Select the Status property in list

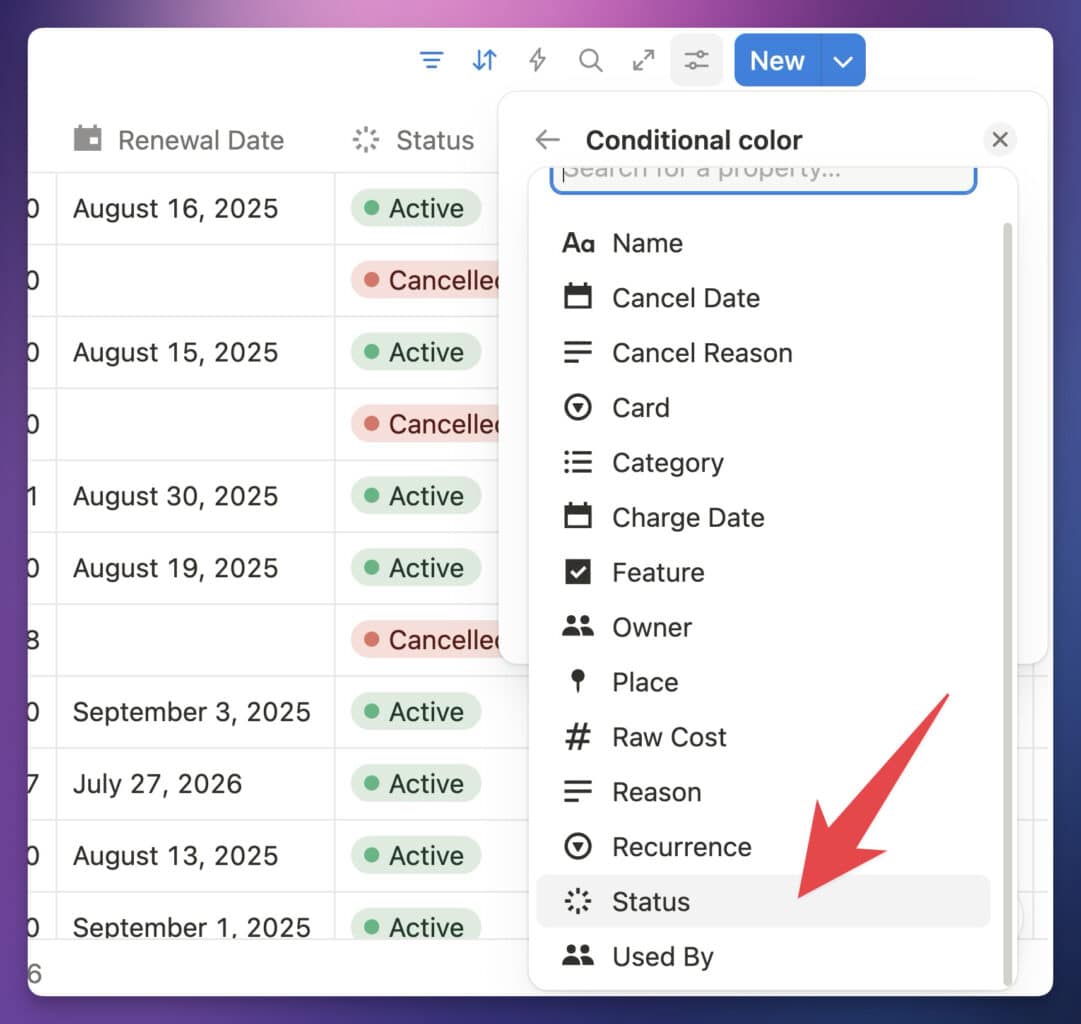(x=763, y=901)
